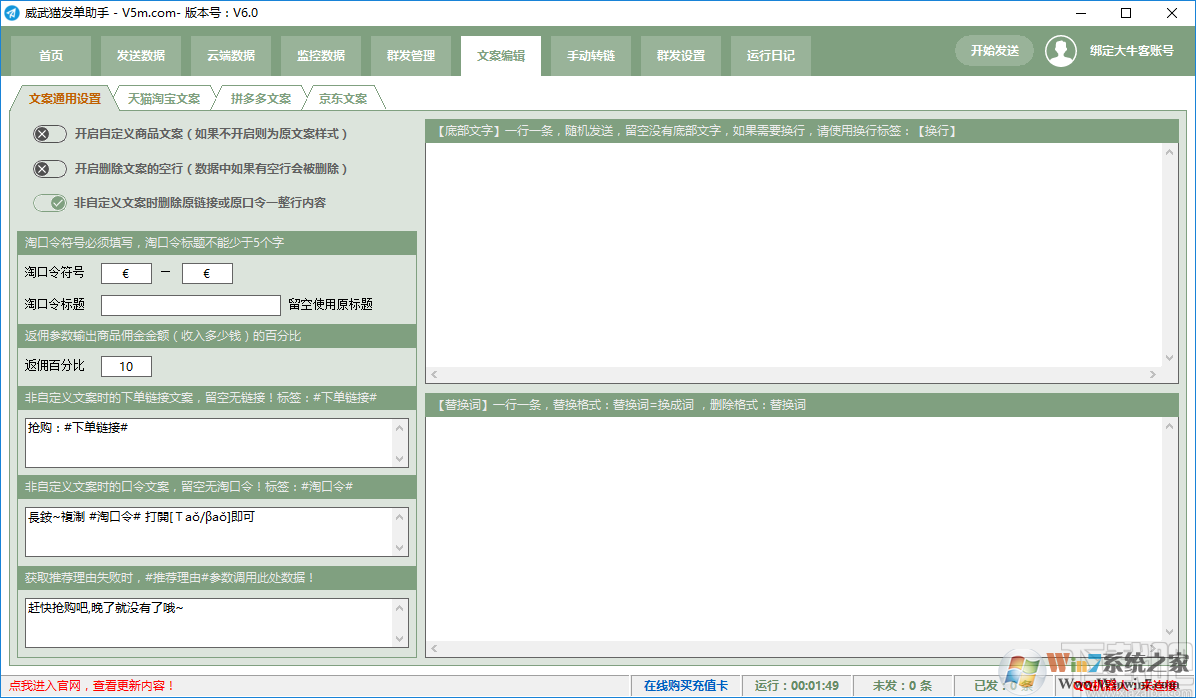
Task: Click the 返佣百分比 input box
Action: coord(126,367)
